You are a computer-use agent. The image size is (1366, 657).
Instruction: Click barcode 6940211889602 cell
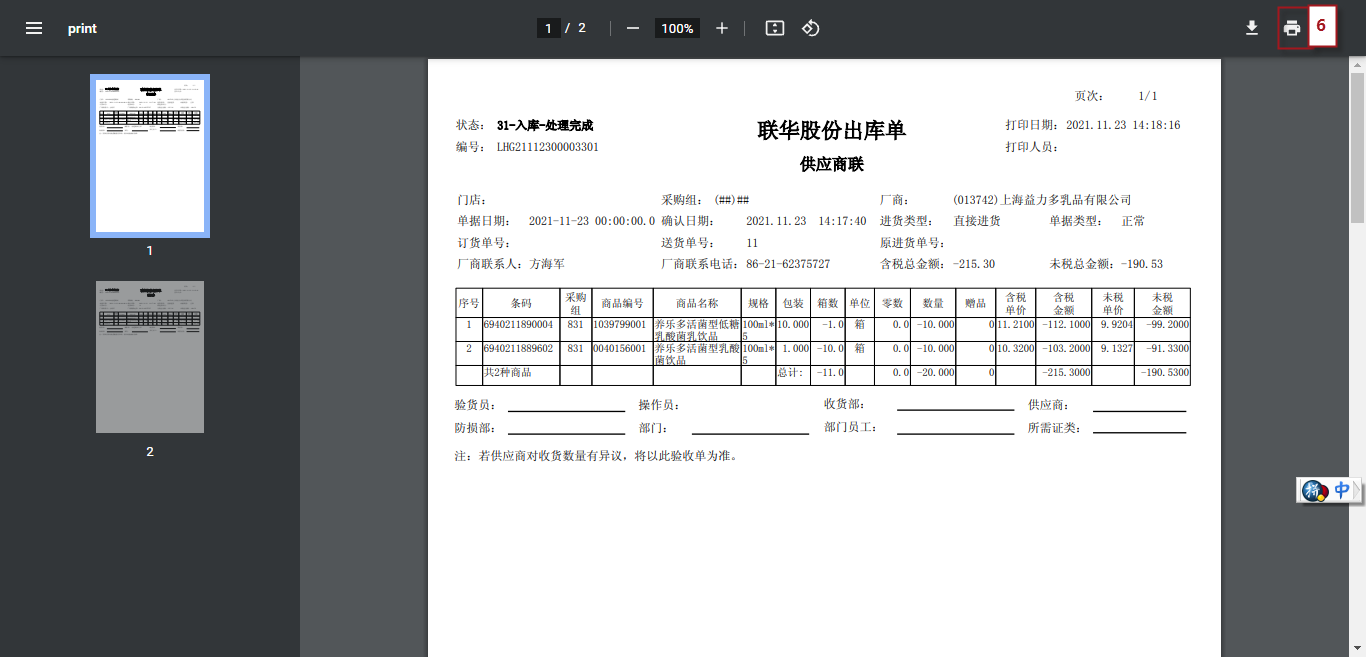[x=521, y=353]
